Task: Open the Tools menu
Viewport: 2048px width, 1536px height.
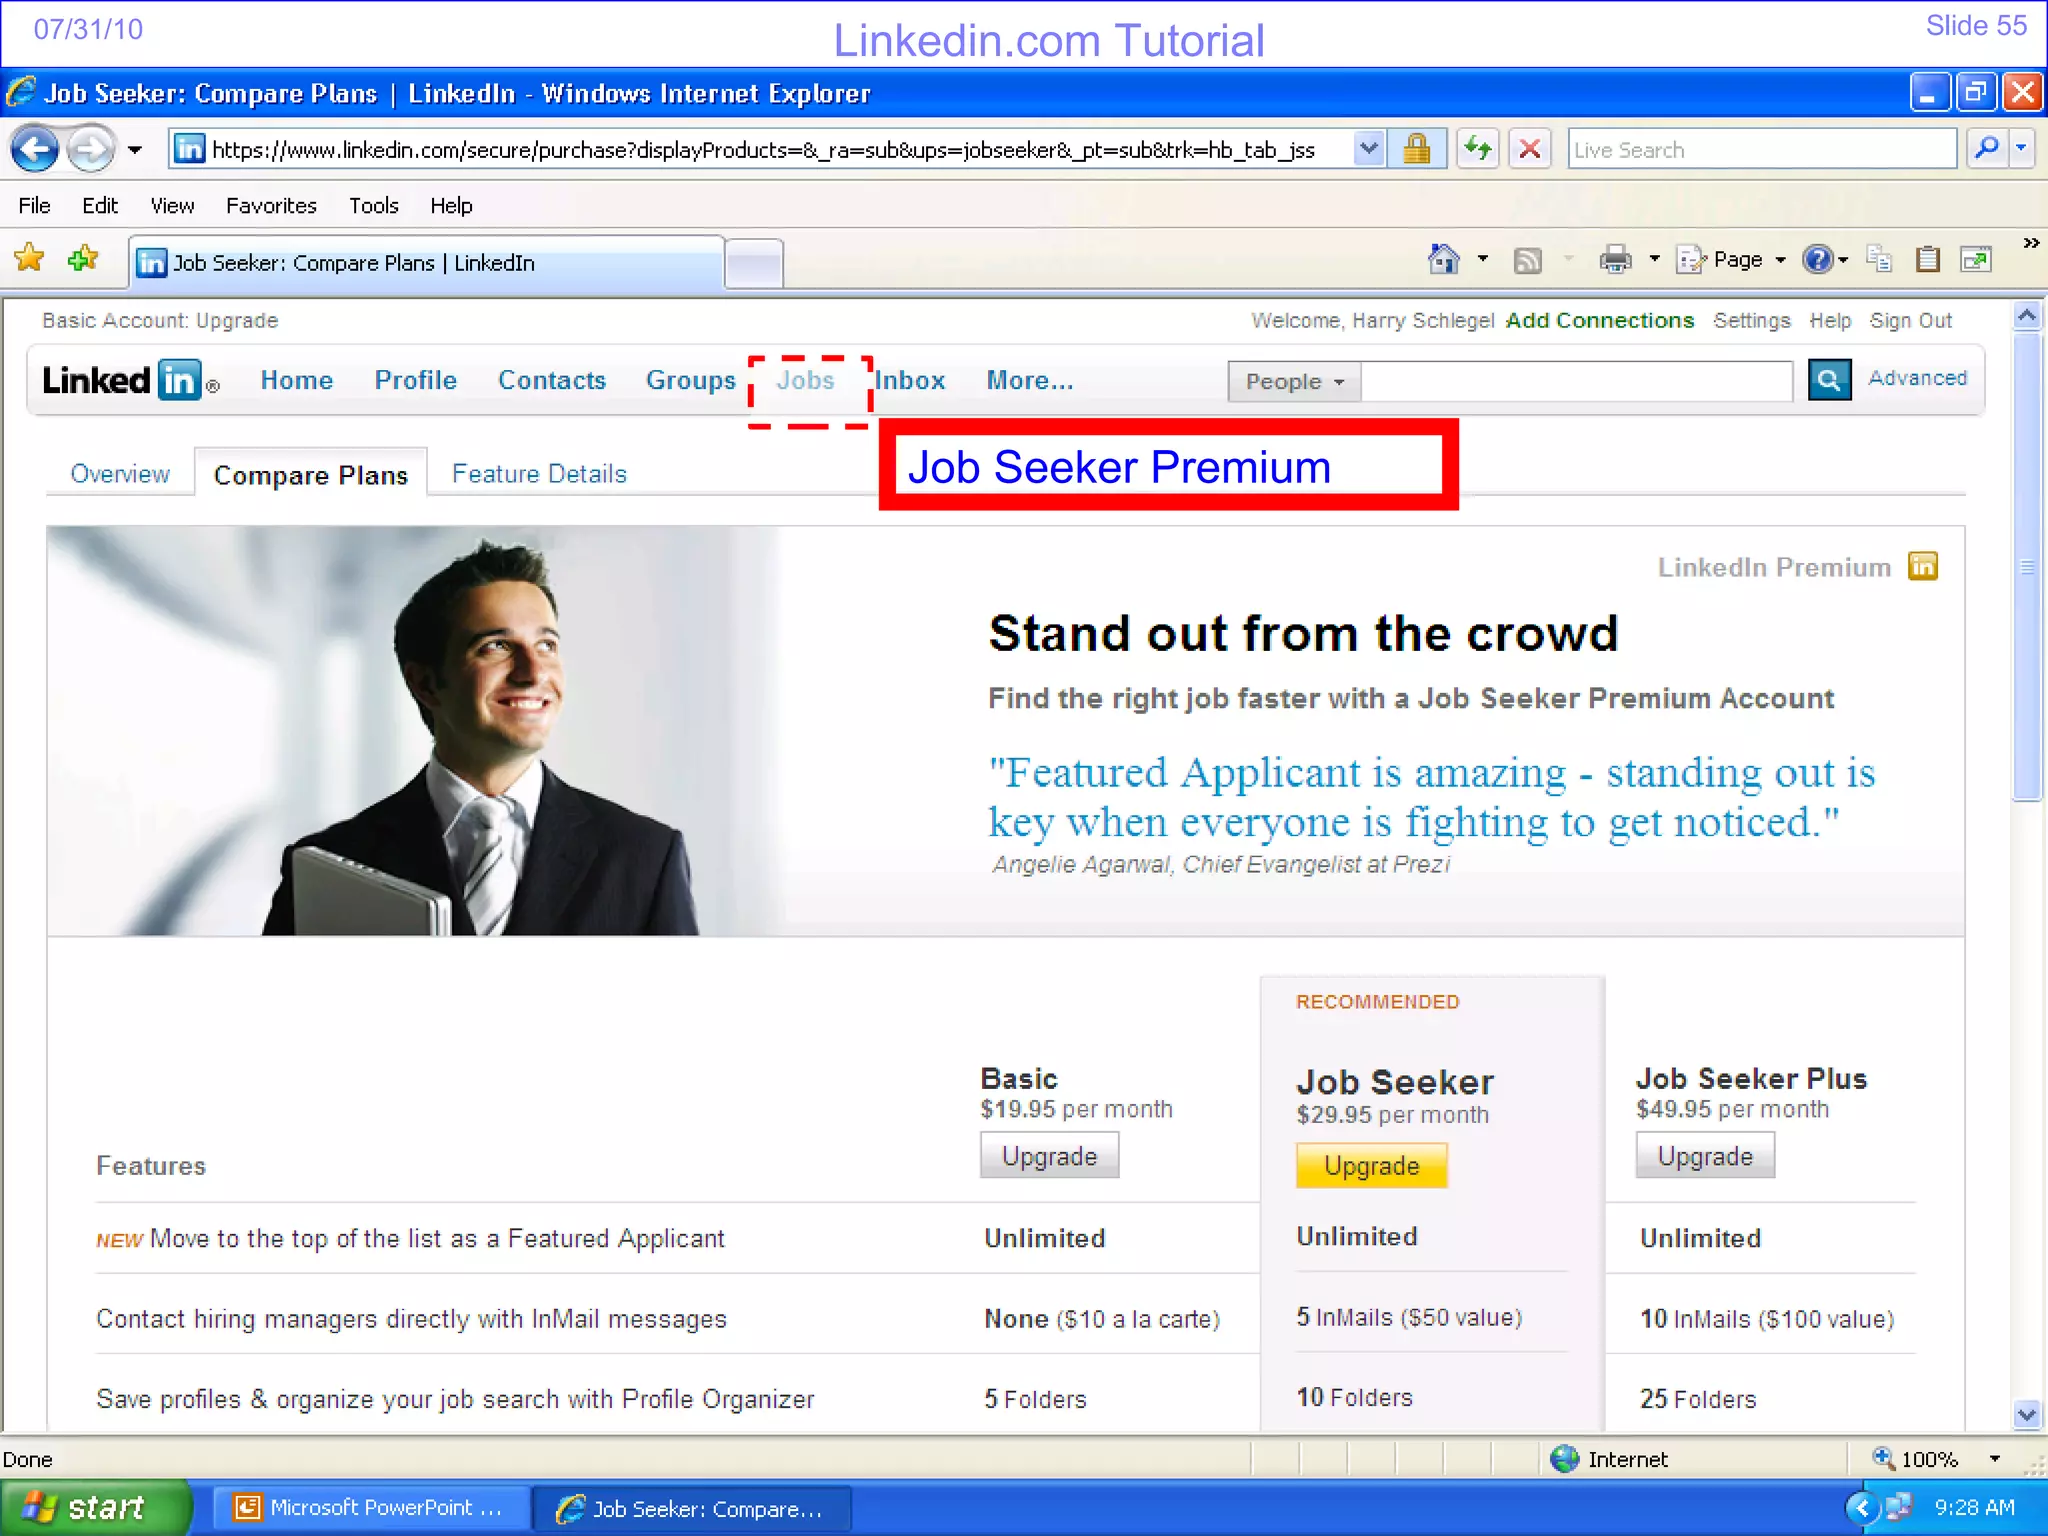Action: 373,206
